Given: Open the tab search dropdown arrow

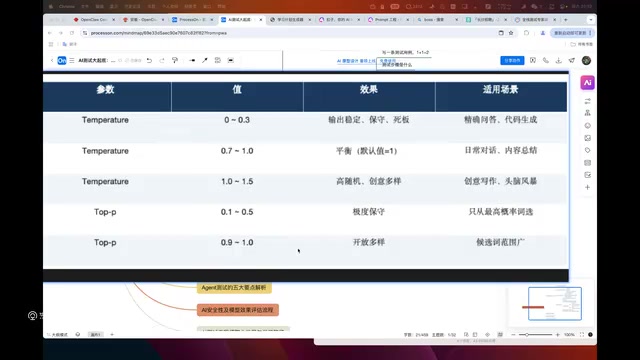Looking at the screenshot, I should tap(591, 20).
